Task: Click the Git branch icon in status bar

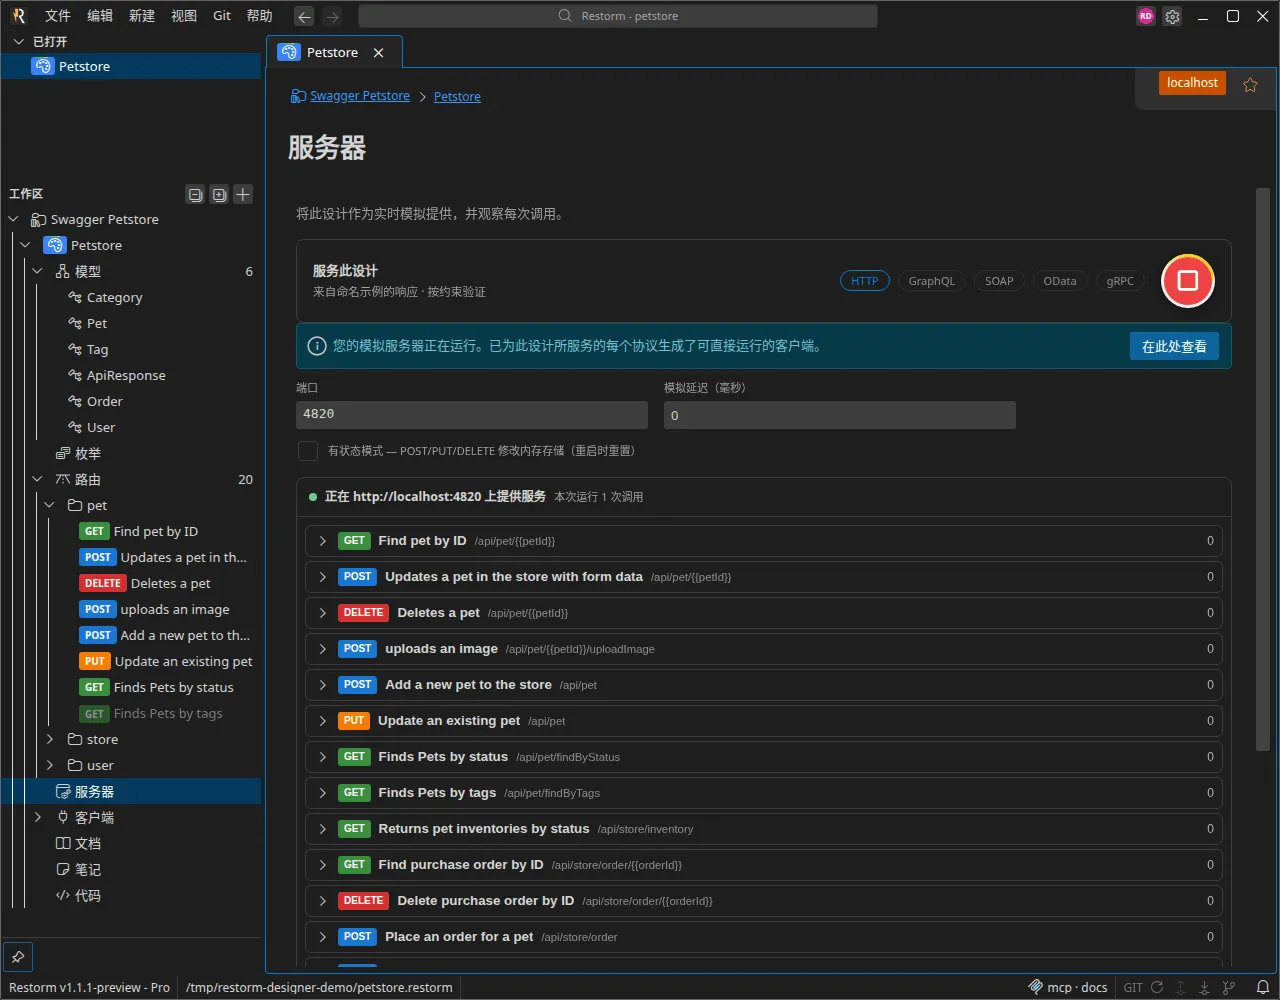Action: point(1228,987)
